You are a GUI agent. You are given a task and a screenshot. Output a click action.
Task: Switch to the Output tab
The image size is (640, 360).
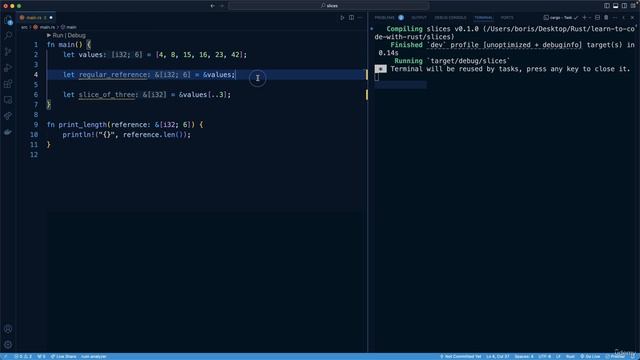419,18
